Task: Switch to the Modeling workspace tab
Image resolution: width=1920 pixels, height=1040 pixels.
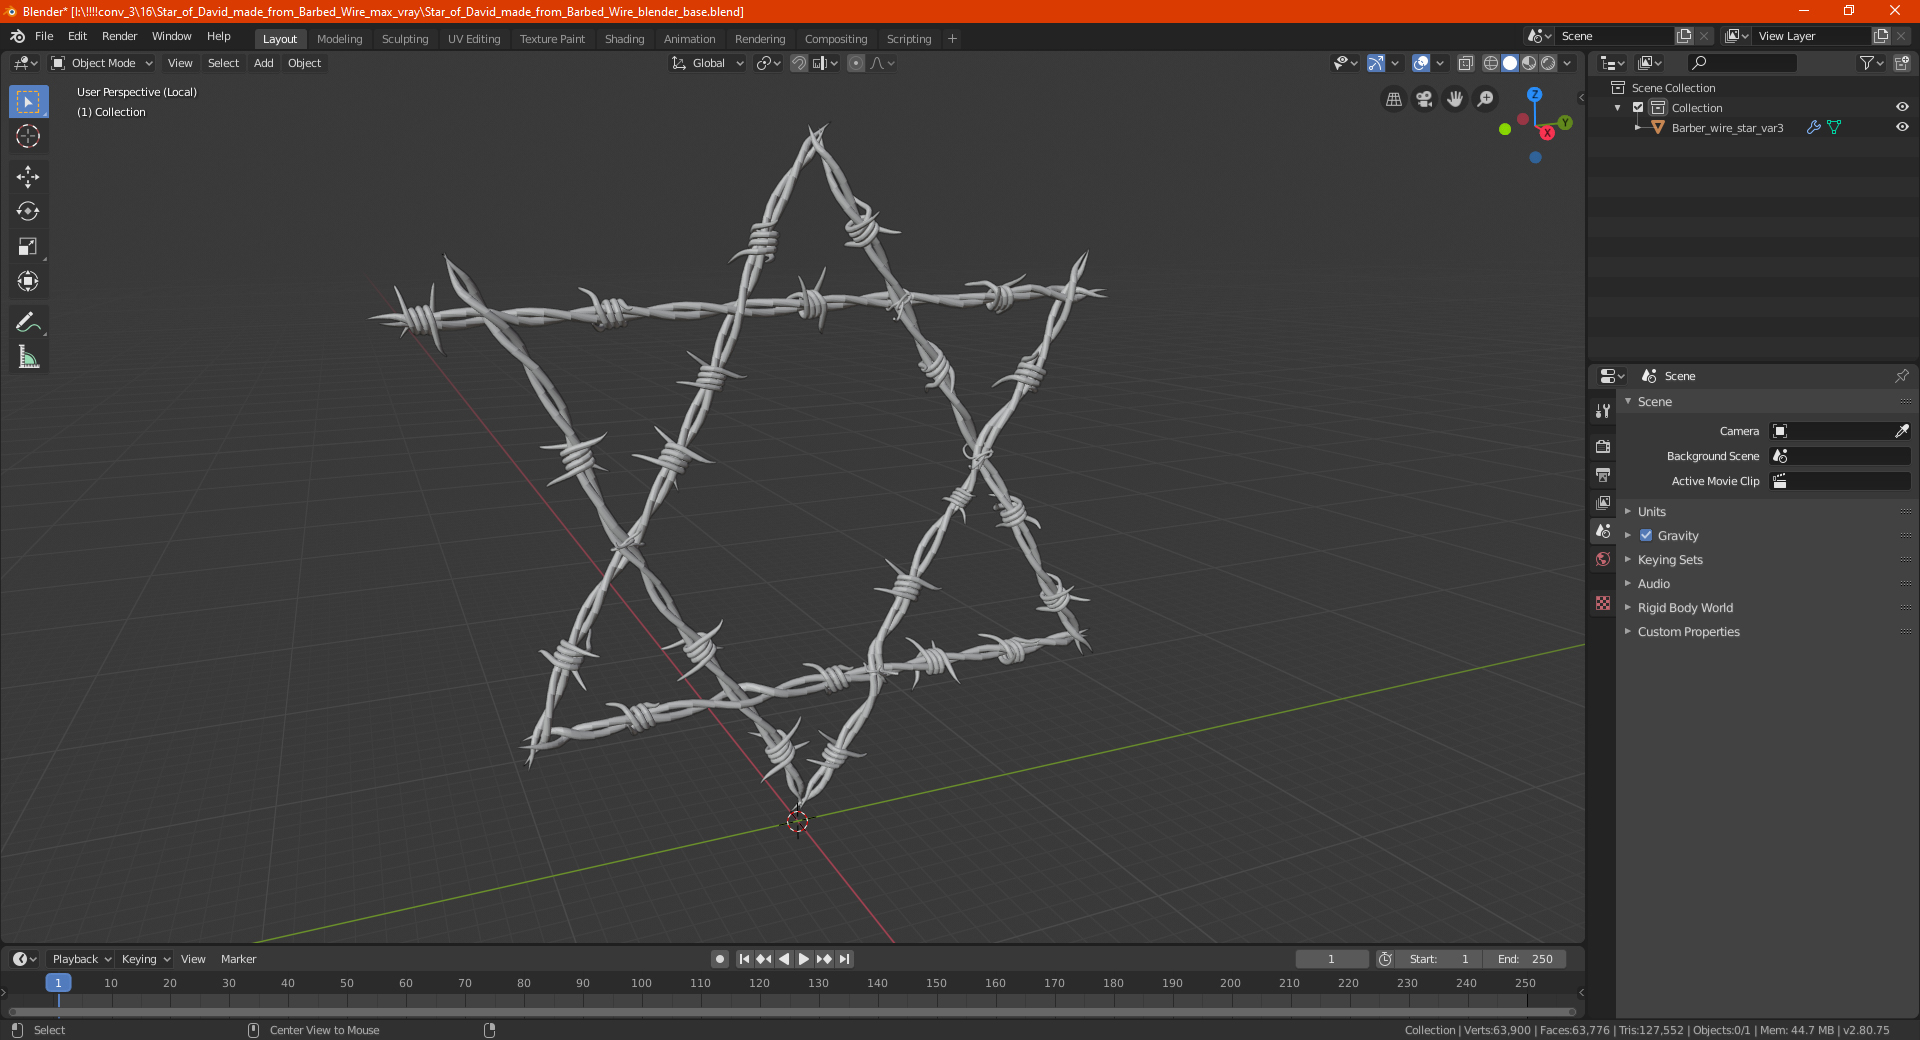Action: tap(339, 39)
